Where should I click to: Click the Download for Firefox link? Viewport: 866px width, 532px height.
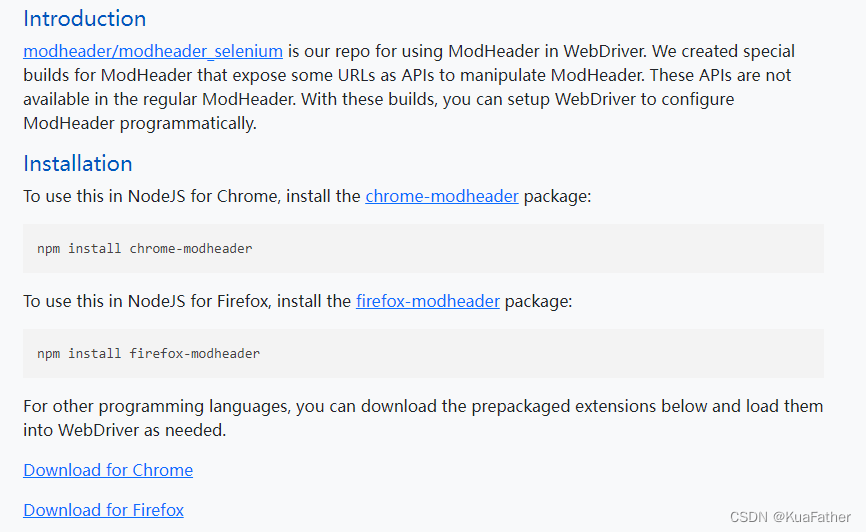click(103, 510)
